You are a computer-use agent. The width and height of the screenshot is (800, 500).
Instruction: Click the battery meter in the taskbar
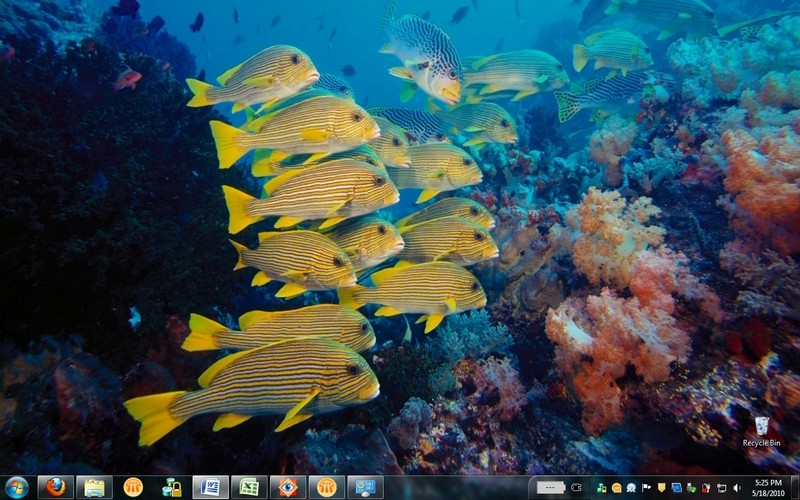point(551,487)
